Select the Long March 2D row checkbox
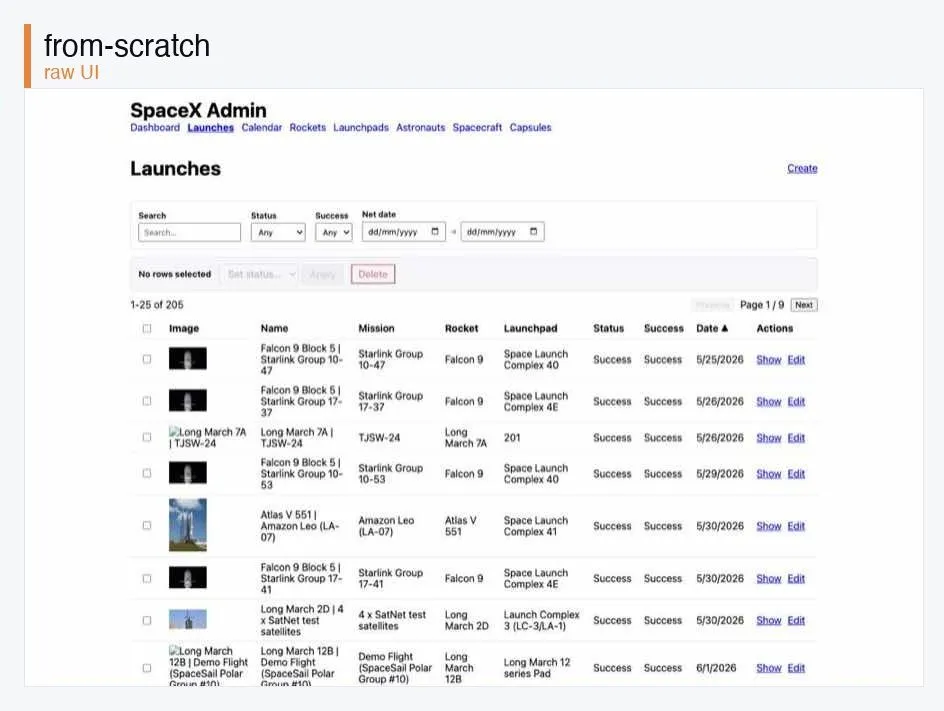944x711 pixels. pyautogui.click(x=147, y=620)
